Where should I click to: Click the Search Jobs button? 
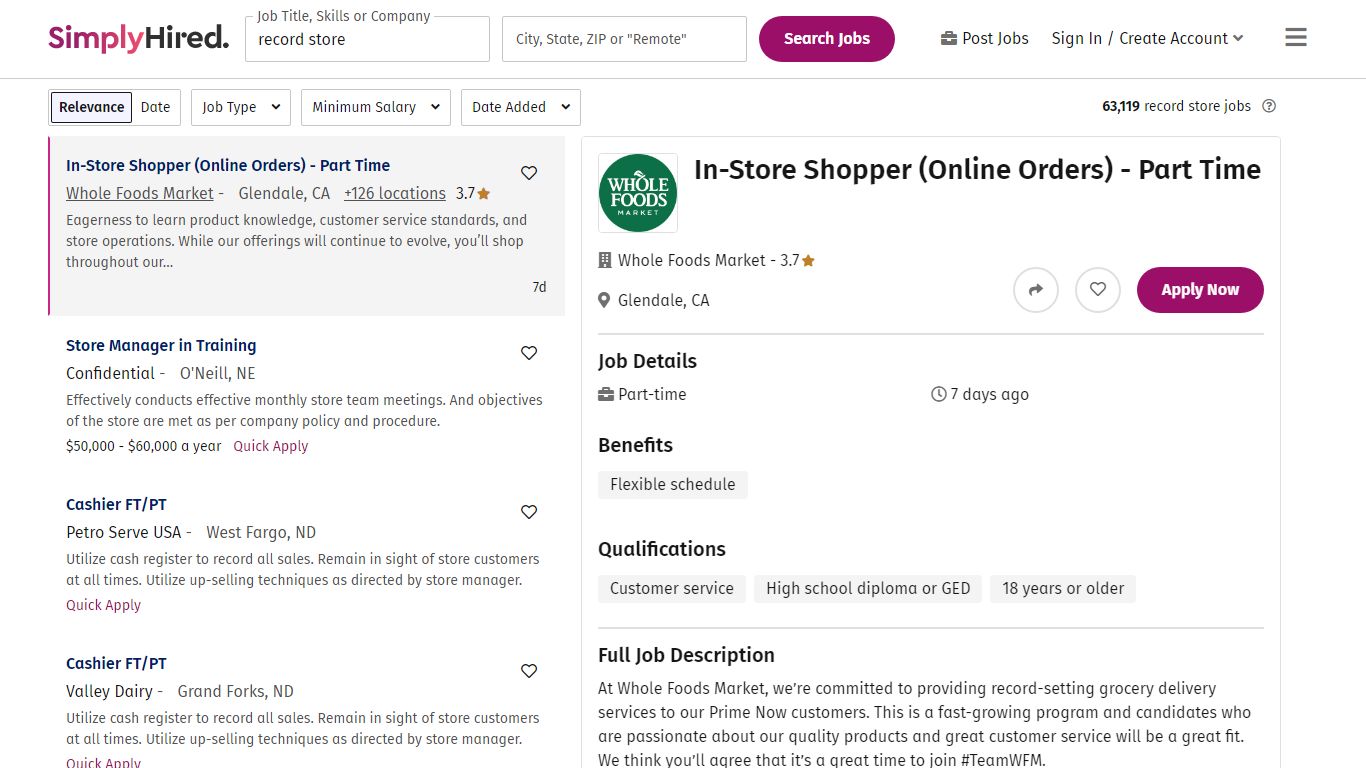827,39
